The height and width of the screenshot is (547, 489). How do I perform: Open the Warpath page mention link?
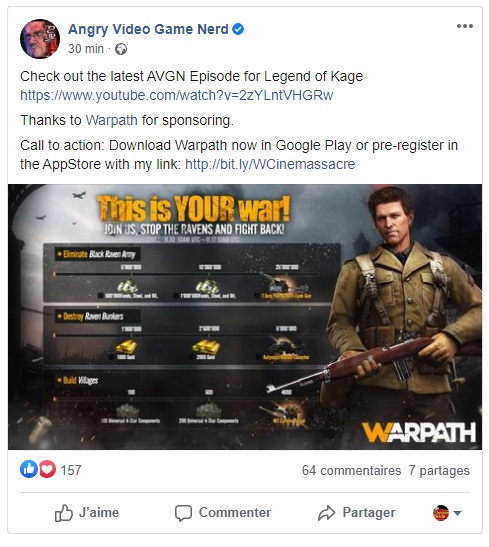point(112,120)
